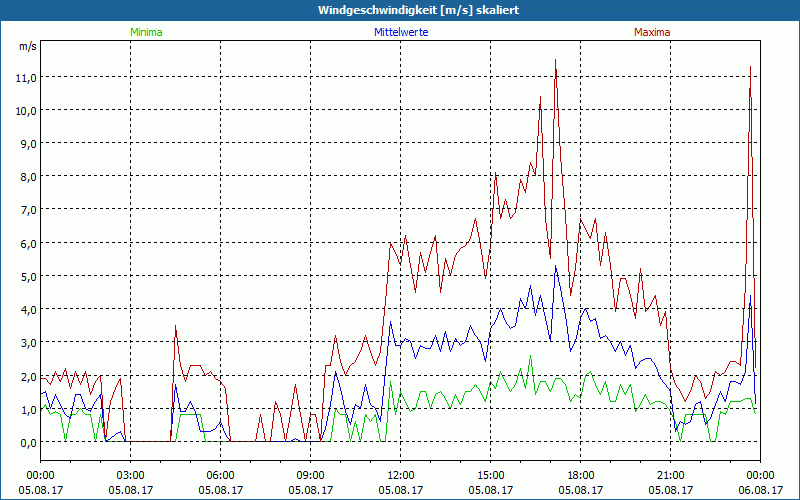Click the 1,0 y-axis value

(28, 410)
